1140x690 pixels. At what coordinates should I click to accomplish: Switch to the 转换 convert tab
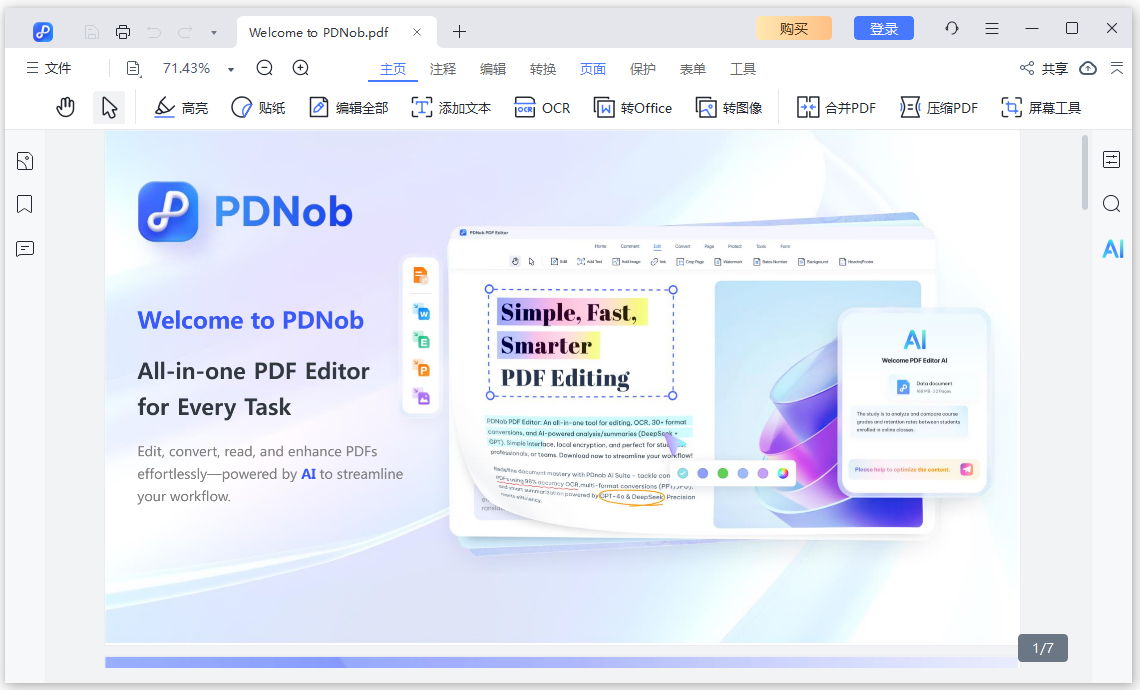[543, 69]
